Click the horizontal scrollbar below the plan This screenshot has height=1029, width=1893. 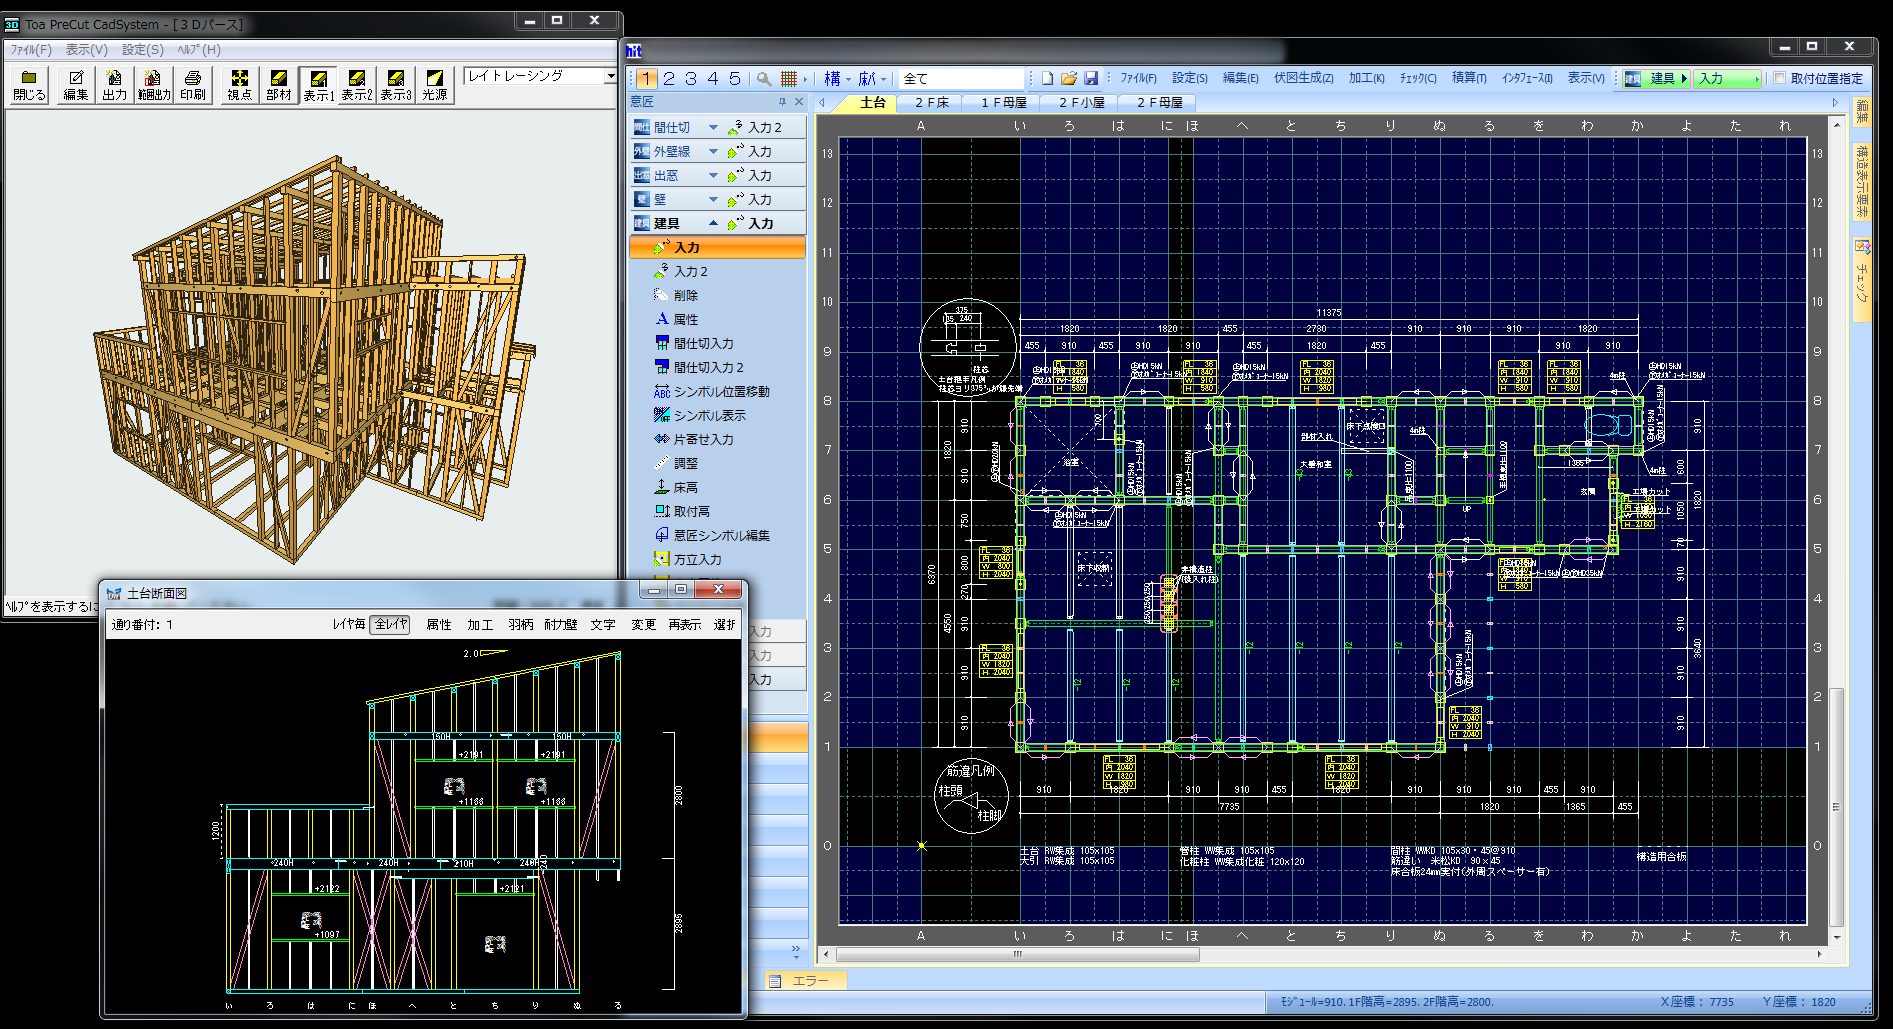[x=1018, y=954]
